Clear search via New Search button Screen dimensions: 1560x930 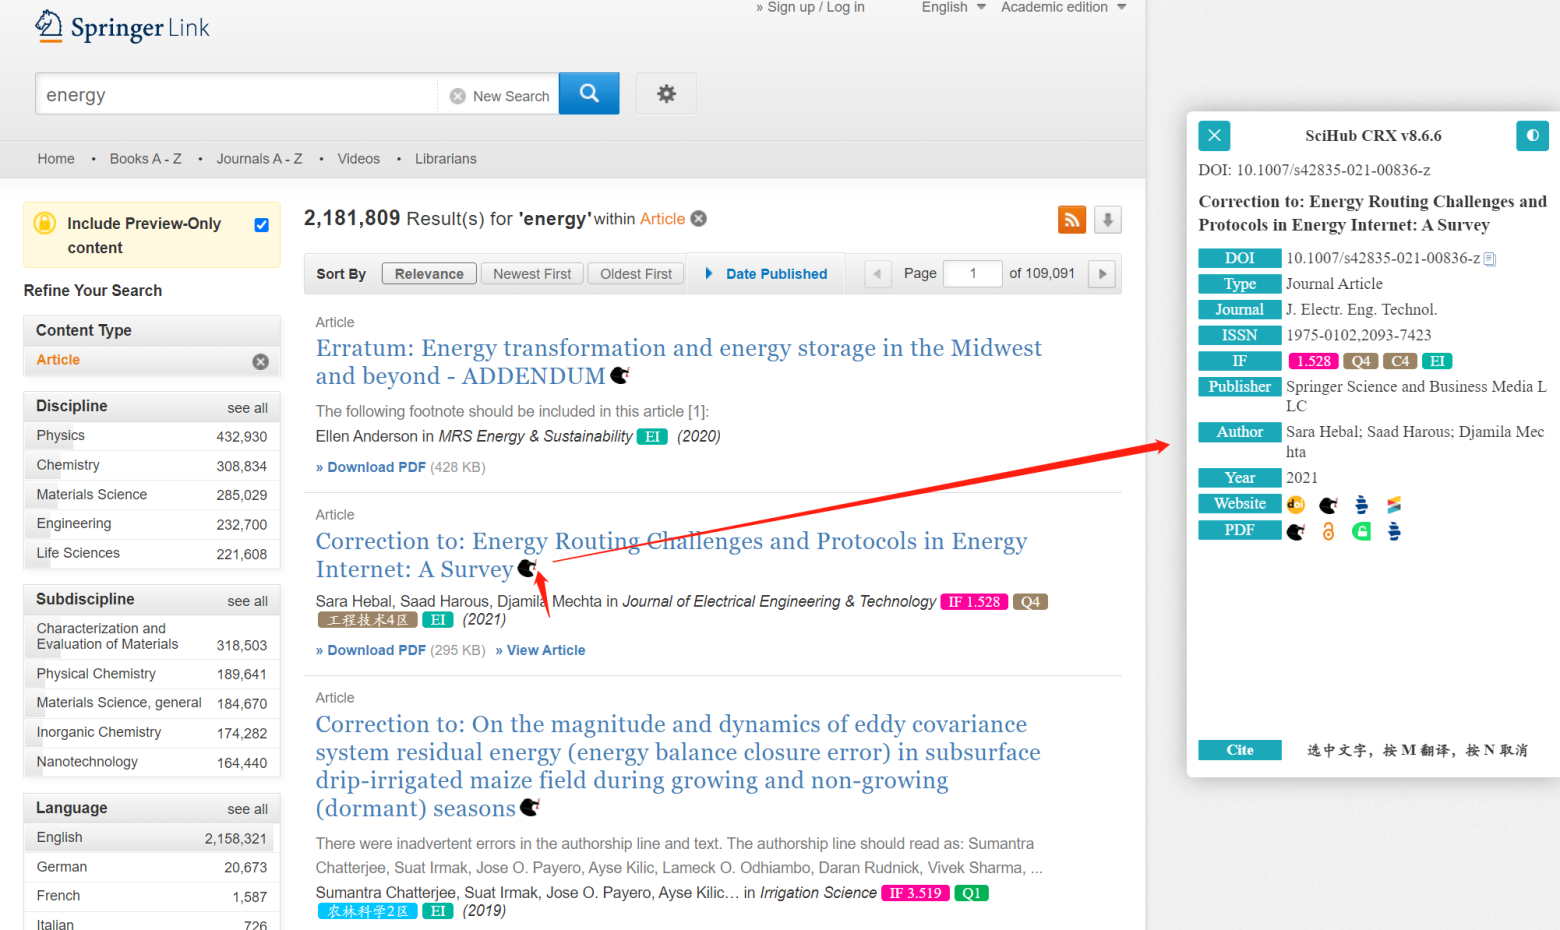tap(499, 96)
